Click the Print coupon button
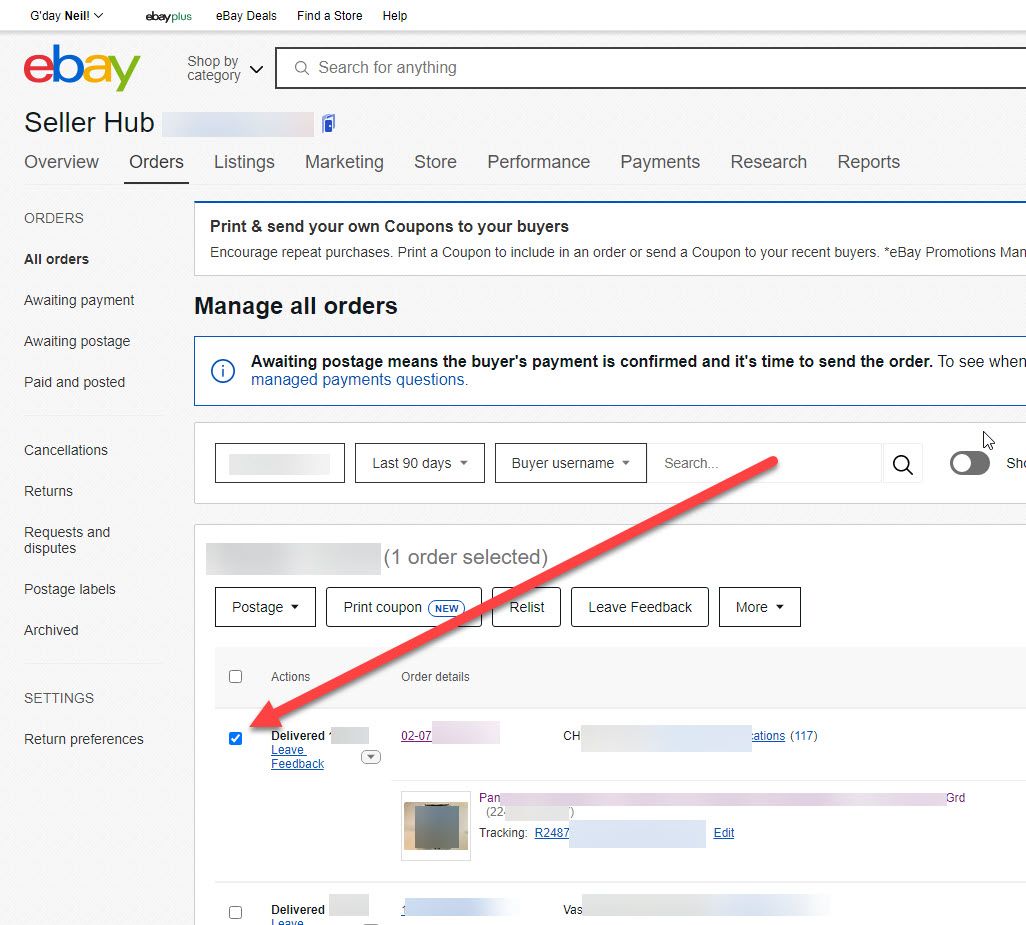The image size is (1026, 925). coord(404,607)
